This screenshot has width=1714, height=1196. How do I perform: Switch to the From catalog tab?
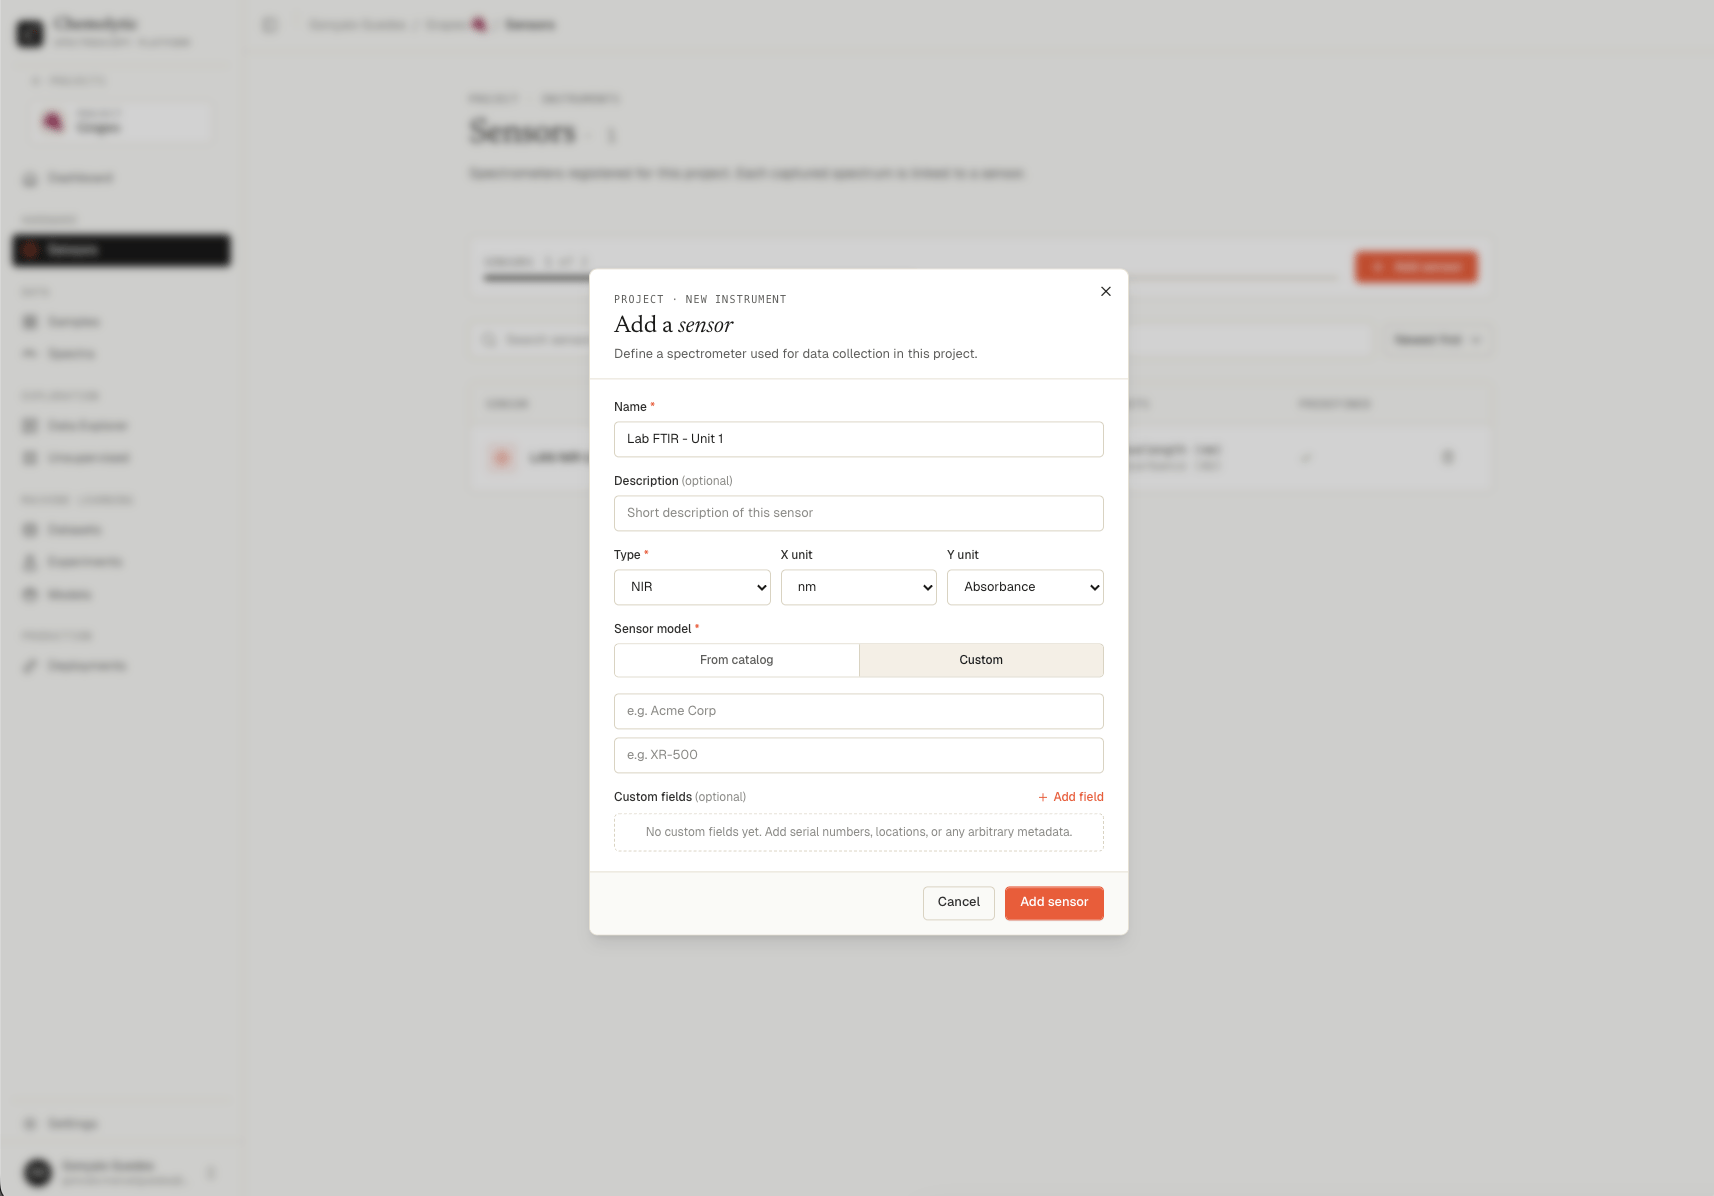pos(736,660)
